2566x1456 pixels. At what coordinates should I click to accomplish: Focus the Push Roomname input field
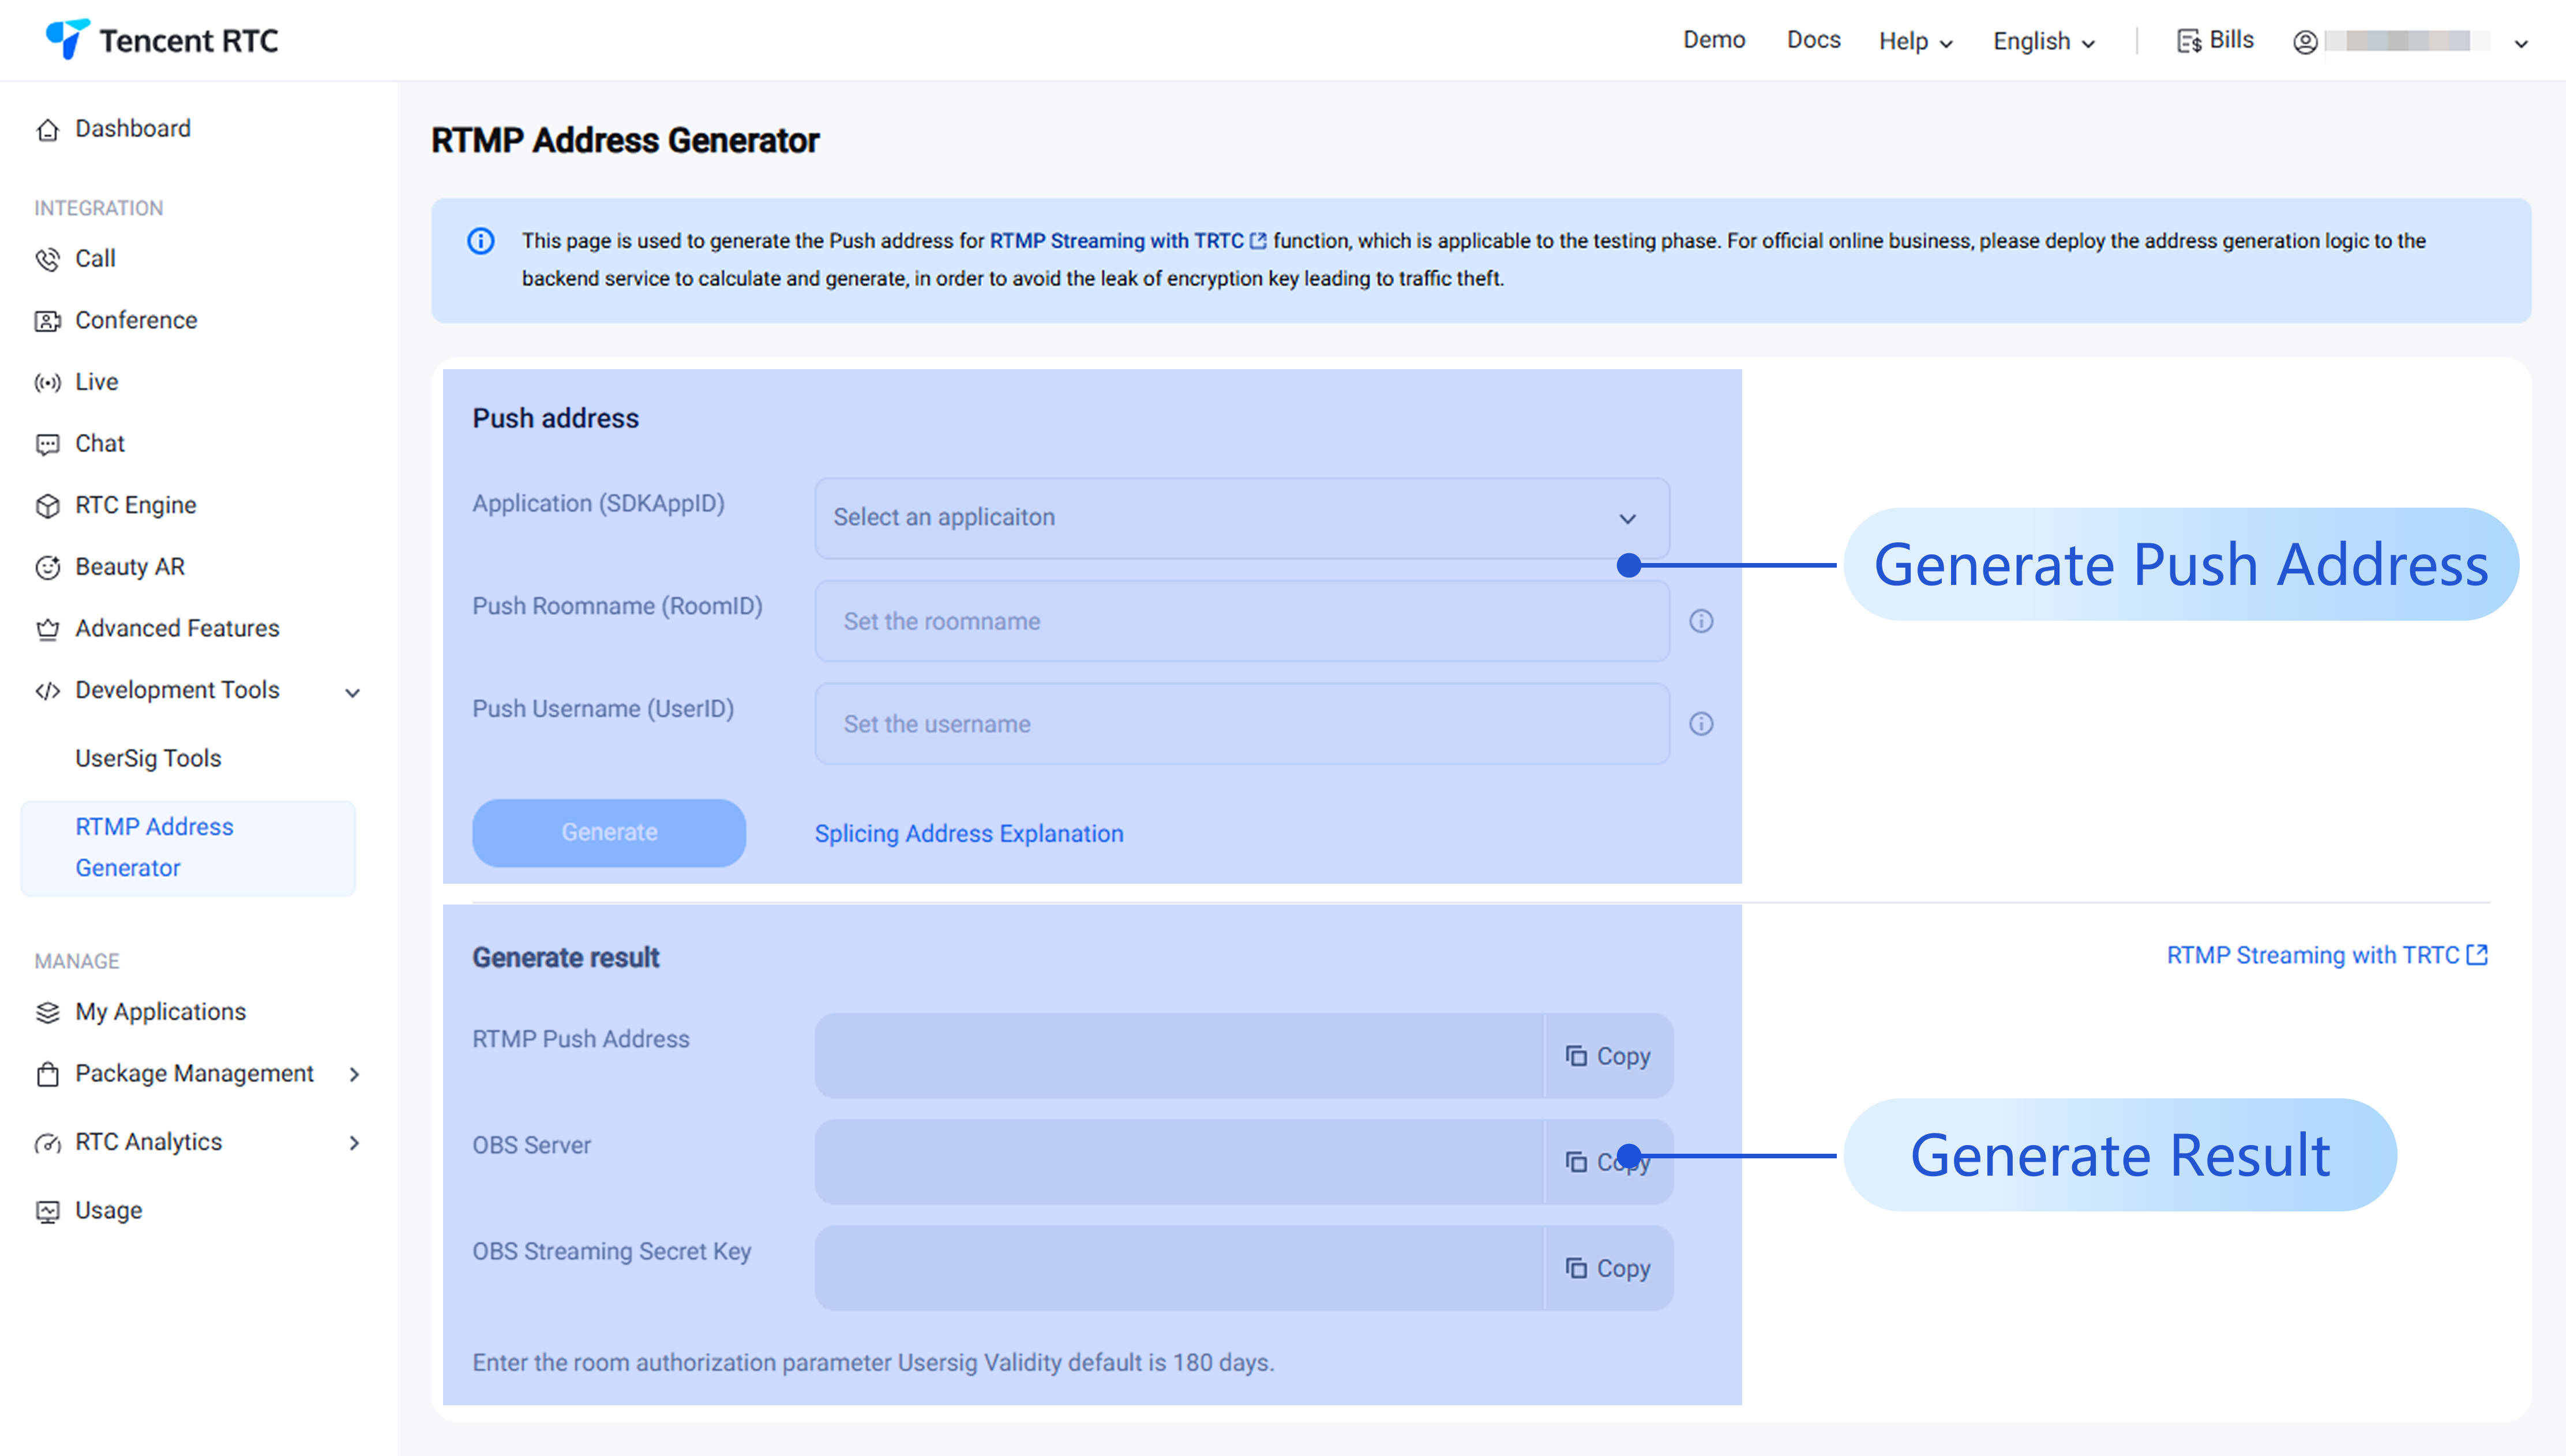[x=1241, y=621]
